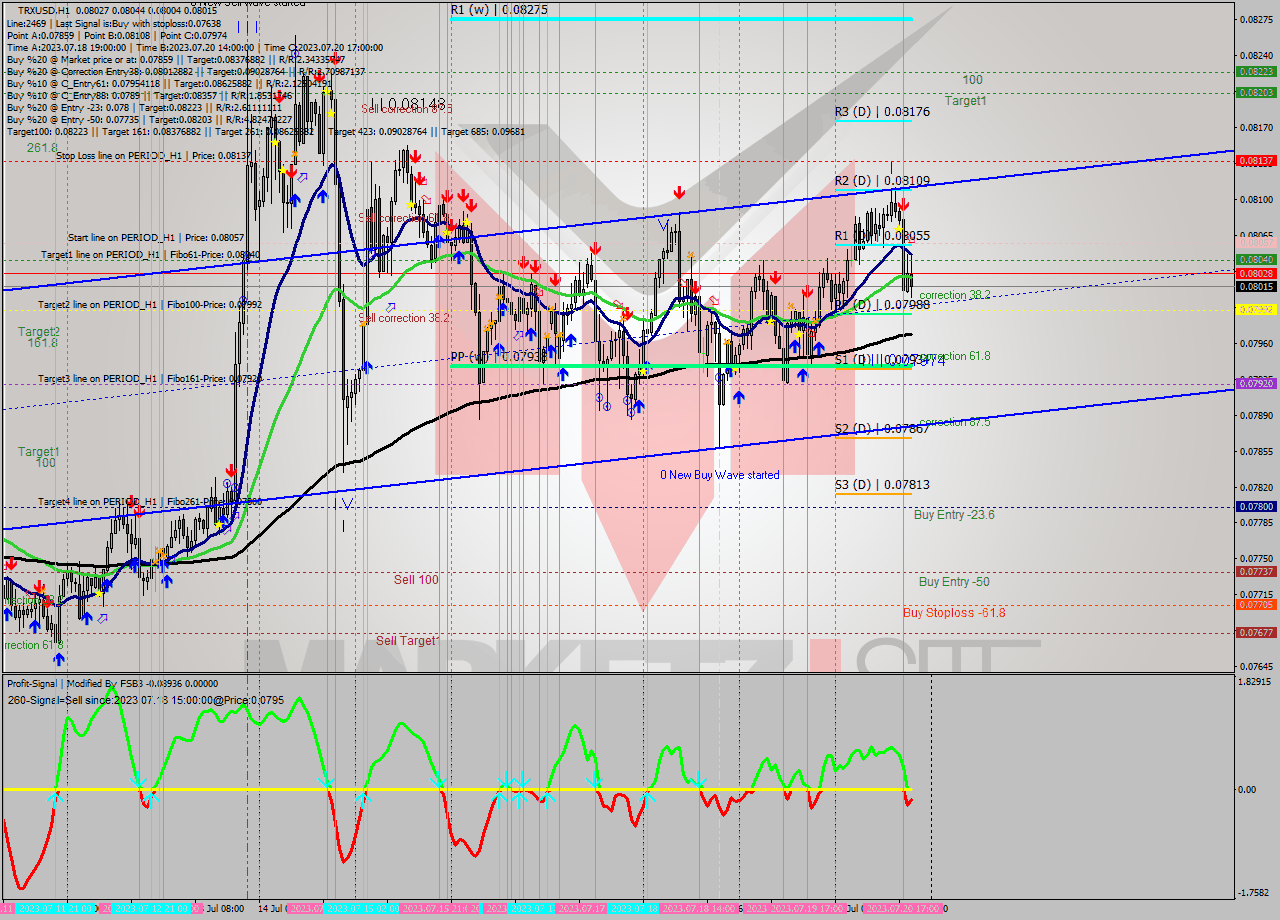Click the red sell arrow above the newest candle

pos(903,205)
